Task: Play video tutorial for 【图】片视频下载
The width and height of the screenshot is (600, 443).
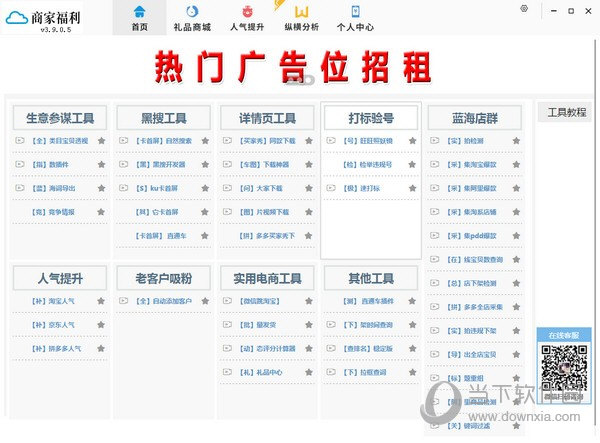Action: (x=227, y=212)
